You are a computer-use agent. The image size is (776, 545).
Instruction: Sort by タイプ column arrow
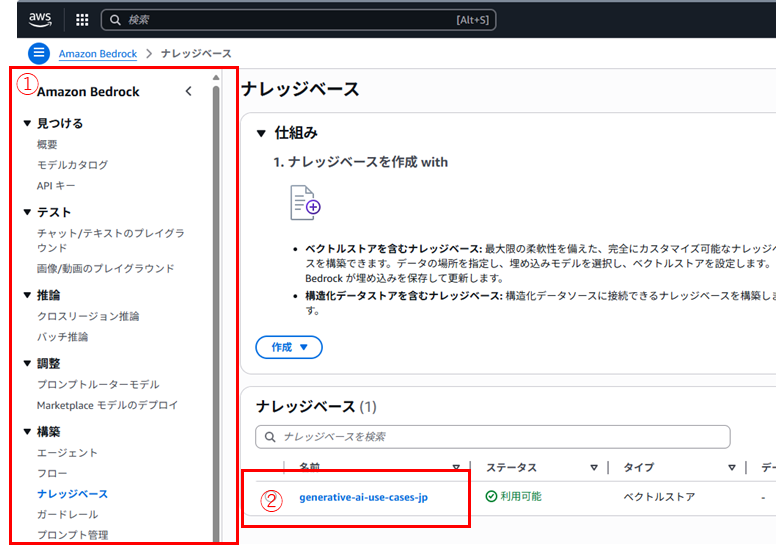pyautogui.click(x=731, y=467)
